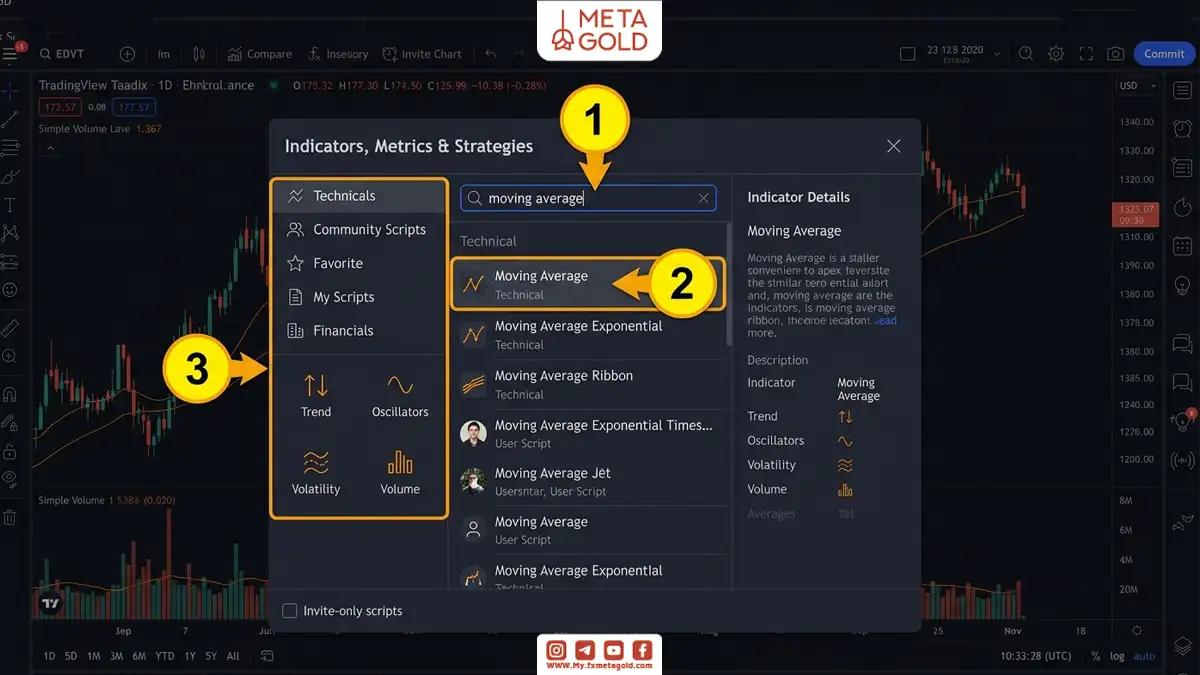Clear the moving average search text
The height and width of the screenshot is (675, 1200).
[703, 198]
